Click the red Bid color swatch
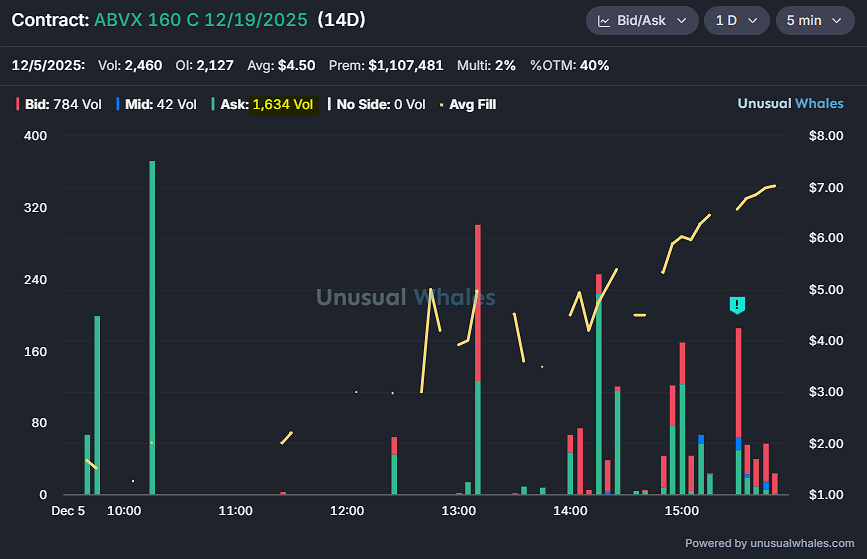The image size is (867, 559). point(18,104)
